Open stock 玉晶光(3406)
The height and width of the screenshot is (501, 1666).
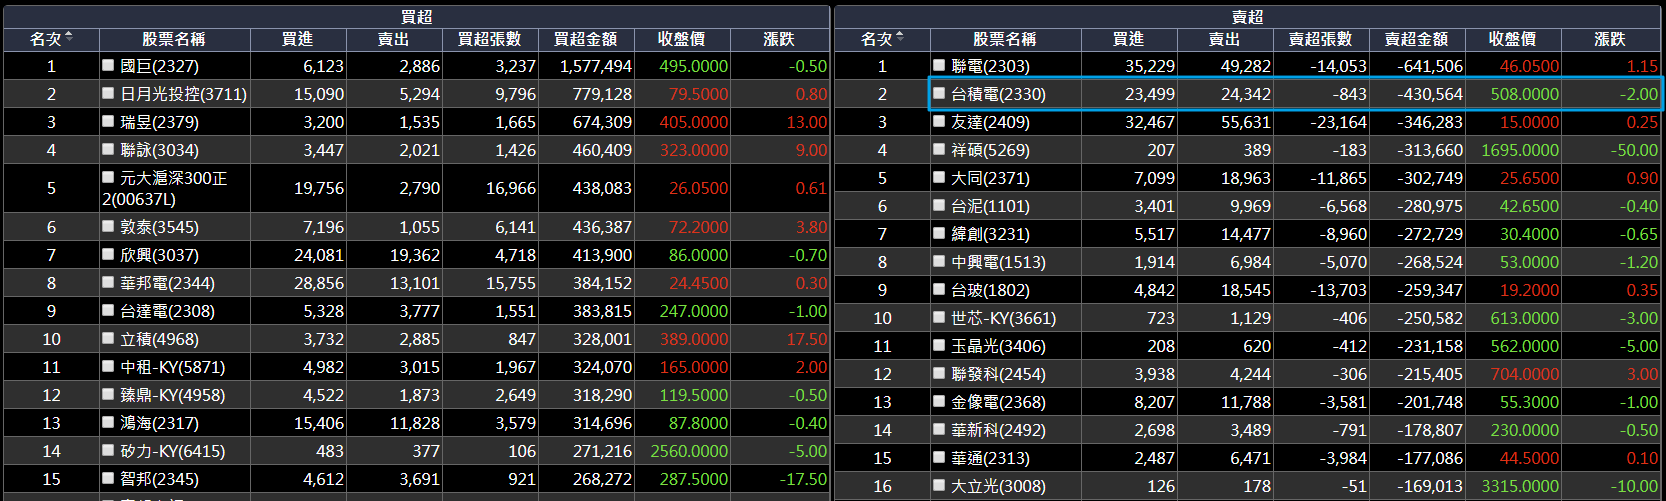(x=998, y=346)
